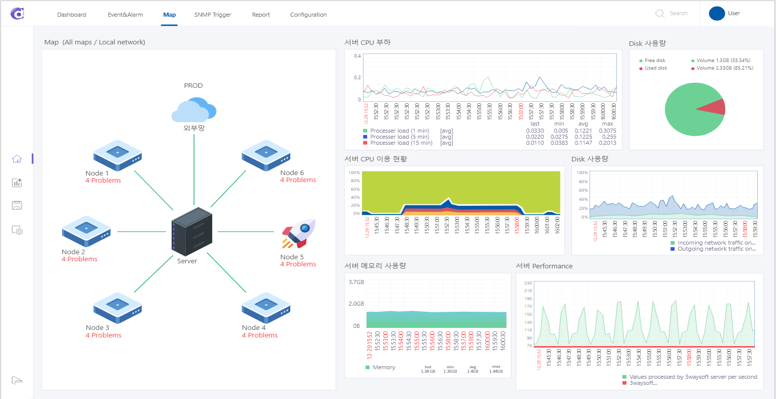Screen dimensions: 776x399
Task: Click the Node 6 '4 Problems' link
Action: (298, 180)
